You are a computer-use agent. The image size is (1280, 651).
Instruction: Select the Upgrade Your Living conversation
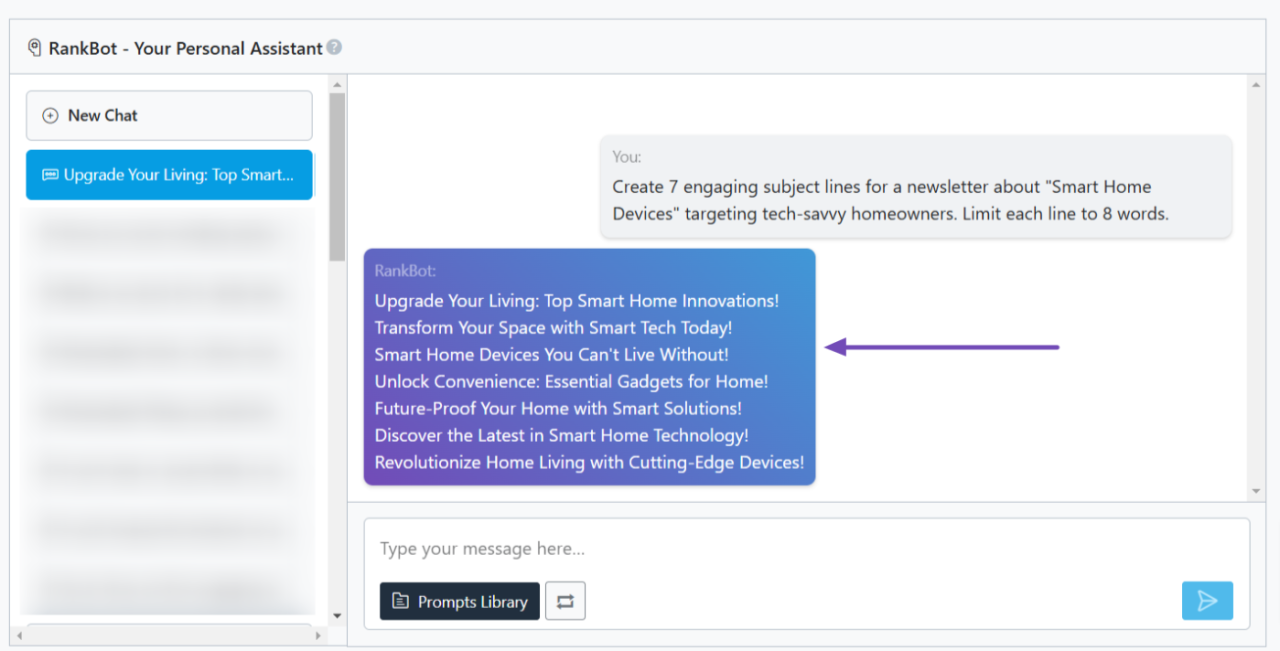pyautogui.click(x=169, y=174)
